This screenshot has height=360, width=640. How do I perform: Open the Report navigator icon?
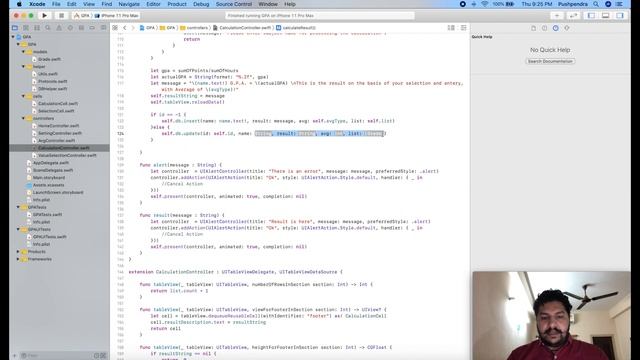[103, 28]
